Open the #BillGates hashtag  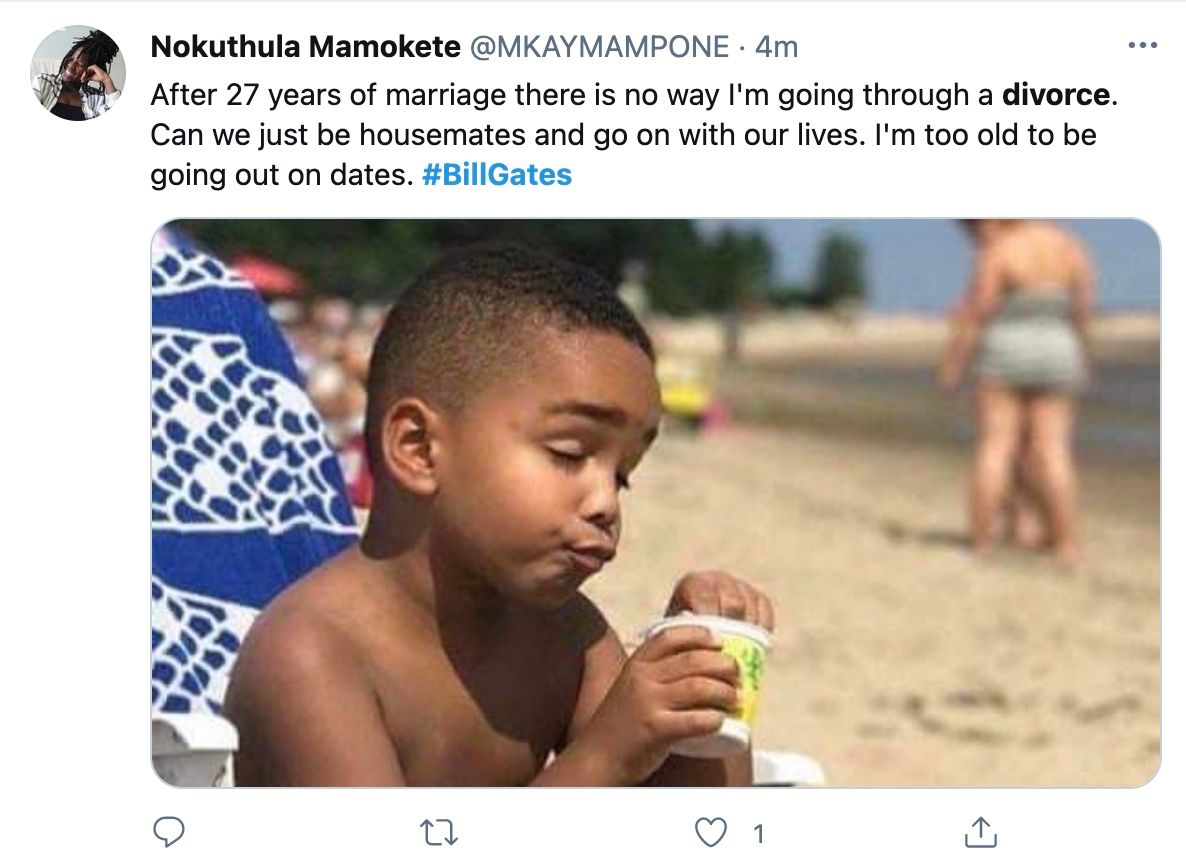[497, 175]
